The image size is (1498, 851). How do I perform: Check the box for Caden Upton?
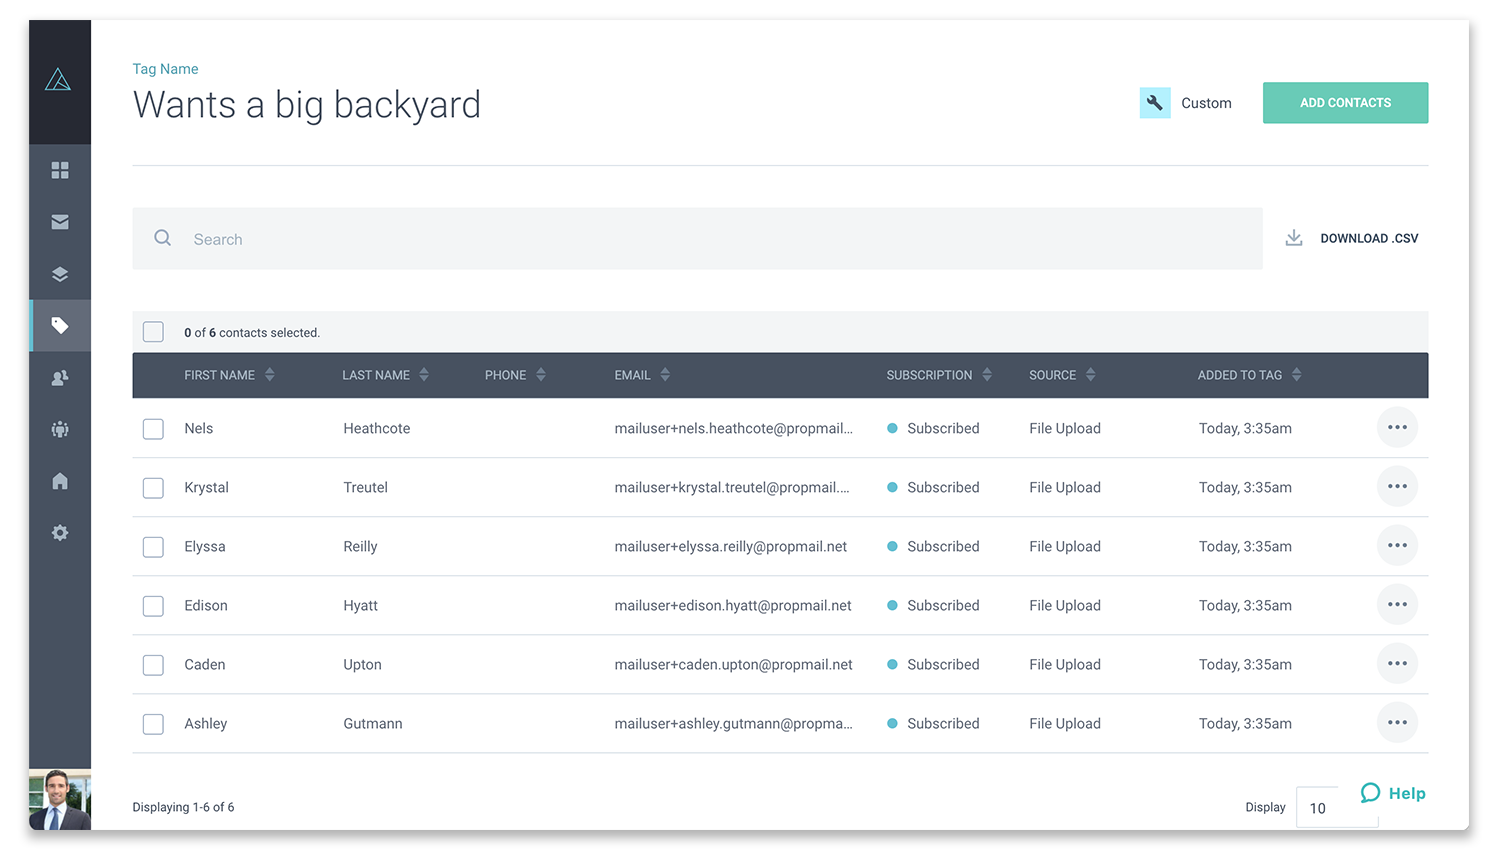(153, 665)
